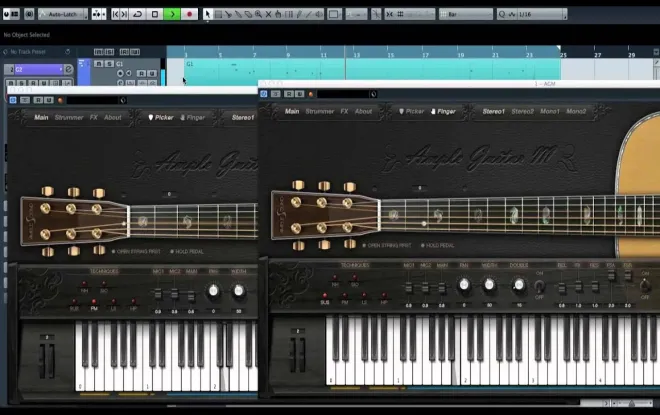
Task: Flip DOUBLE on/off switch in right window
Action: click(539, 286)
